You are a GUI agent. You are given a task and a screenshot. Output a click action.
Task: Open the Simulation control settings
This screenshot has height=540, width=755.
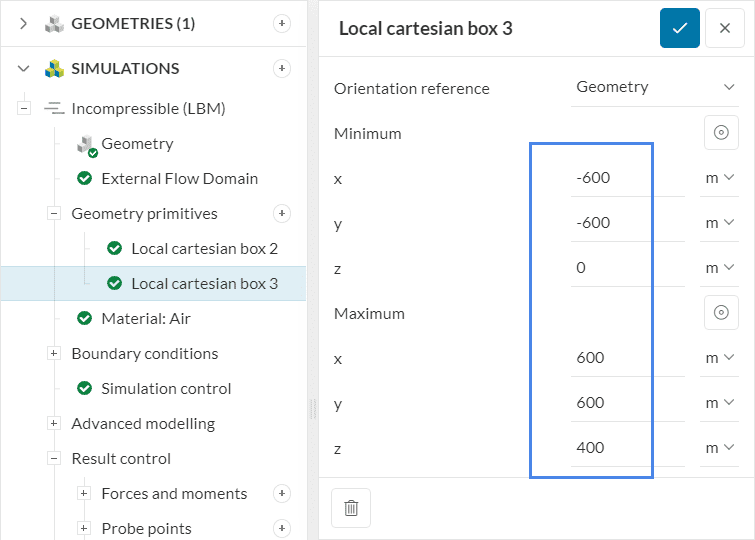[x=166, y=388]
